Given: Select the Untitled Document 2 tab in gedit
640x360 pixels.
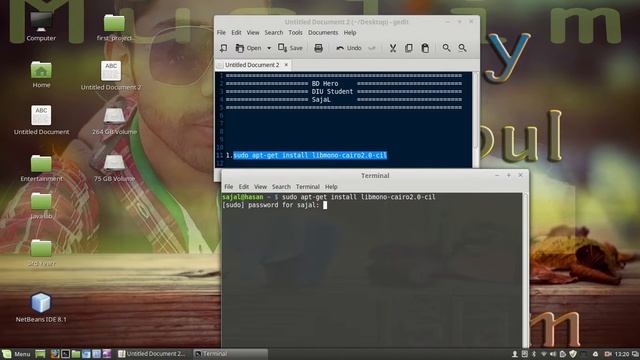Looking at the screenshot, I should click(252, 65).
